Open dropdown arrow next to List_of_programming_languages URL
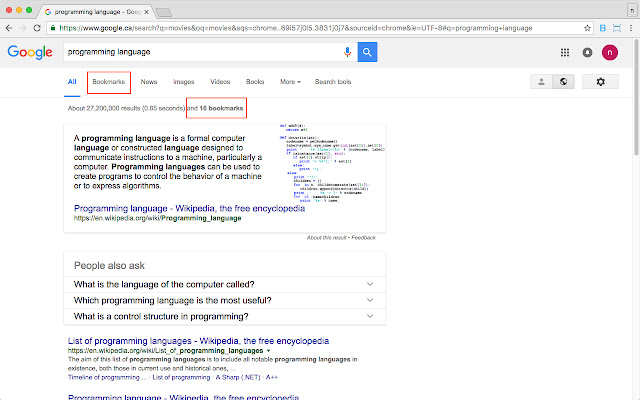 coord(269,351)
